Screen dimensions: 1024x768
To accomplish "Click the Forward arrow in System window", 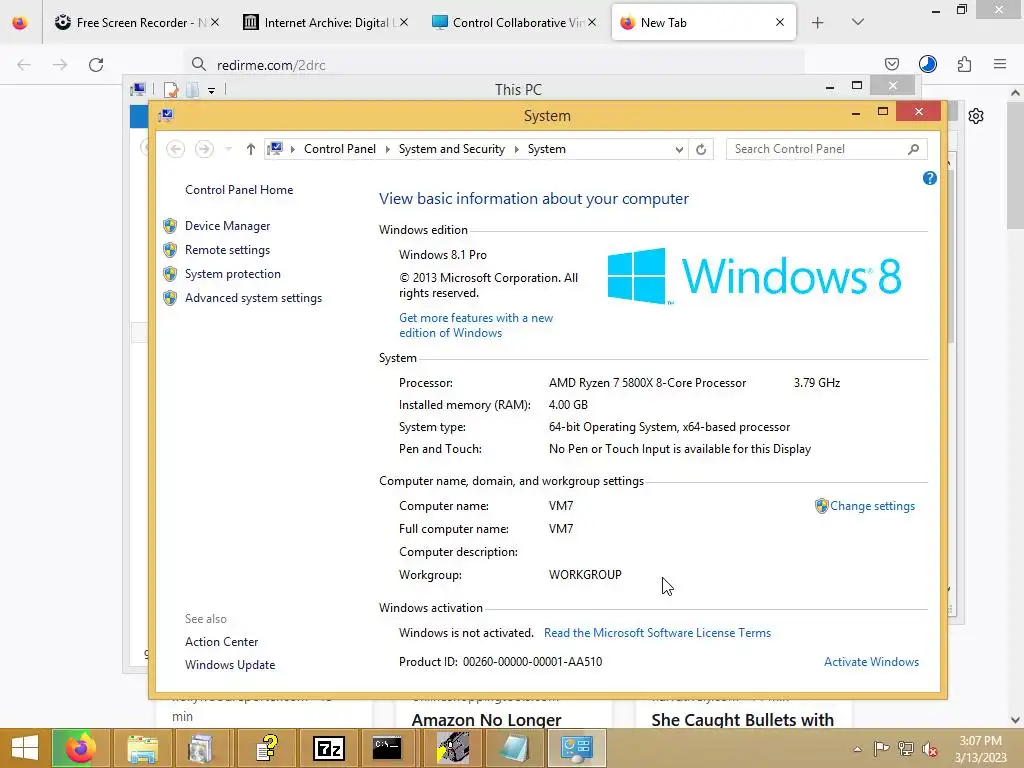I will [204, 150].
